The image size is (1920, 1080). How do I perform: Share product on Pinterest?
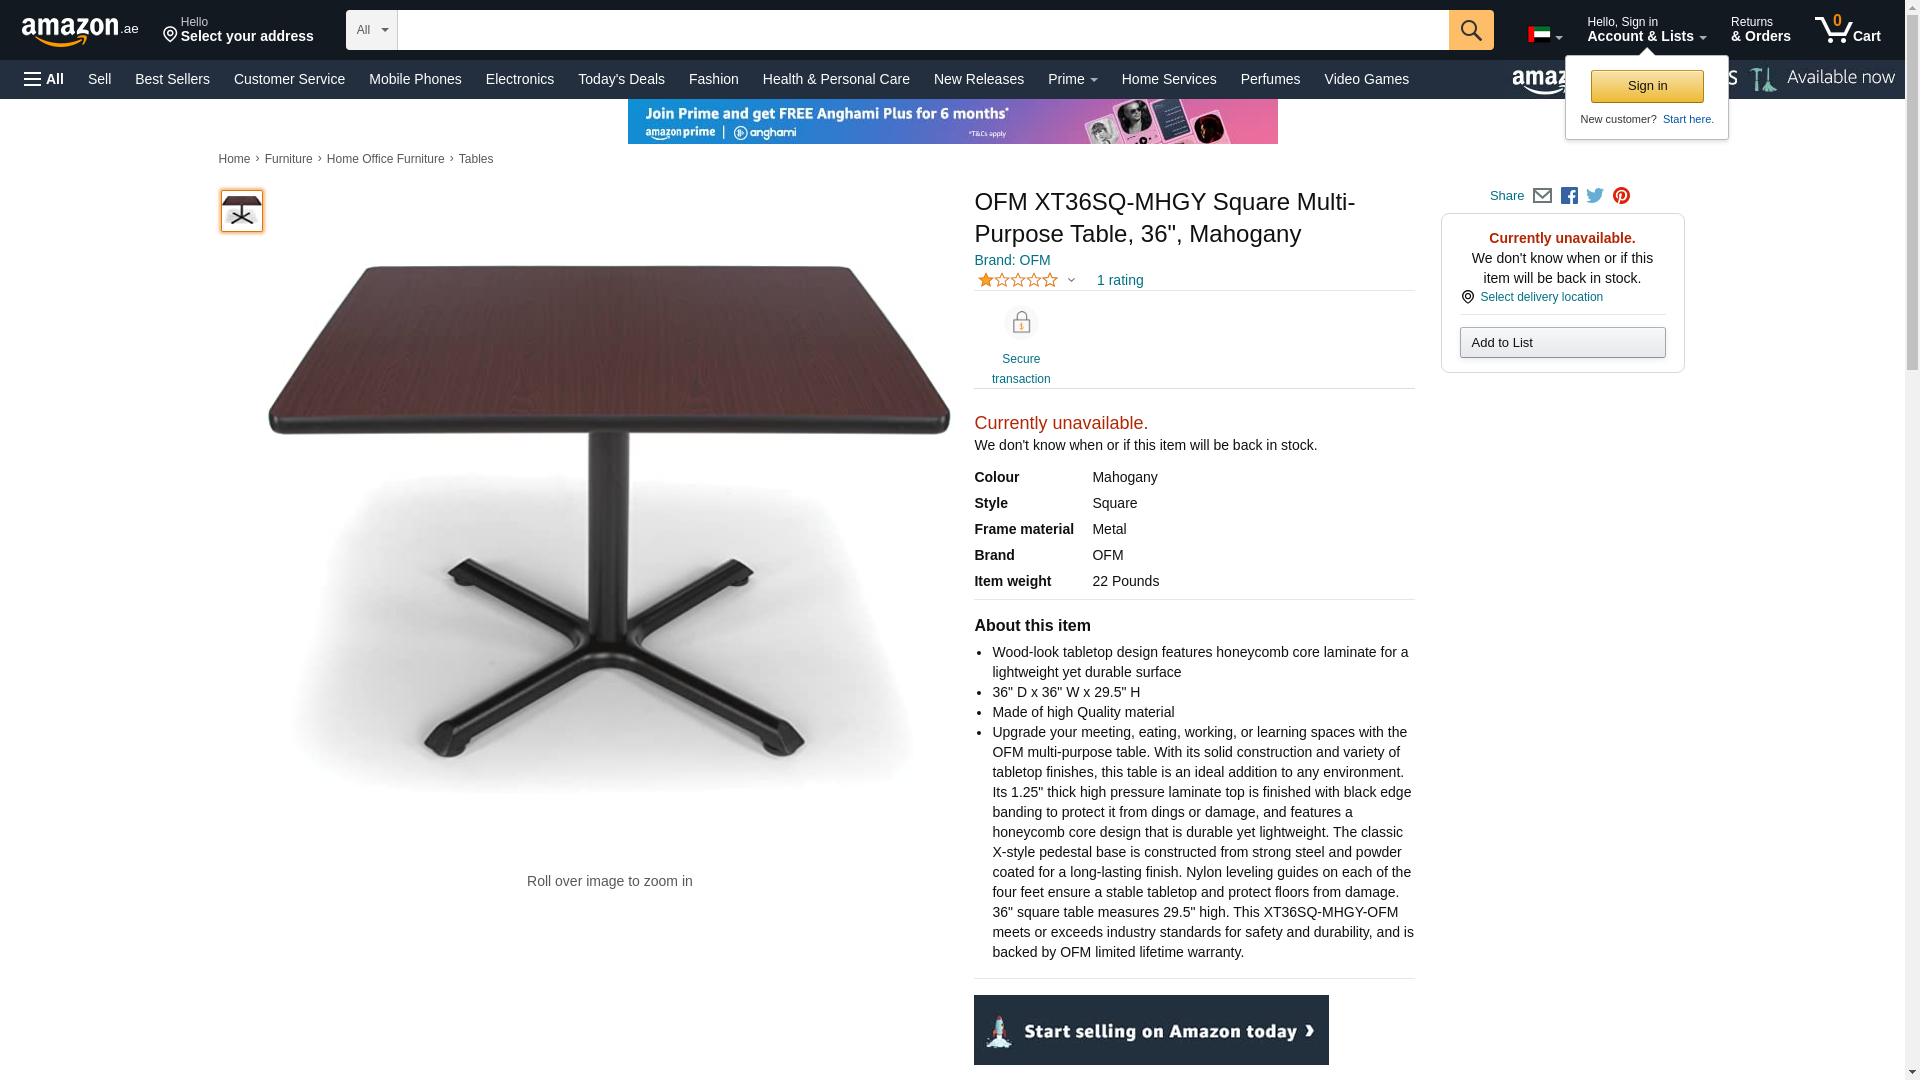pos(1621,196)
